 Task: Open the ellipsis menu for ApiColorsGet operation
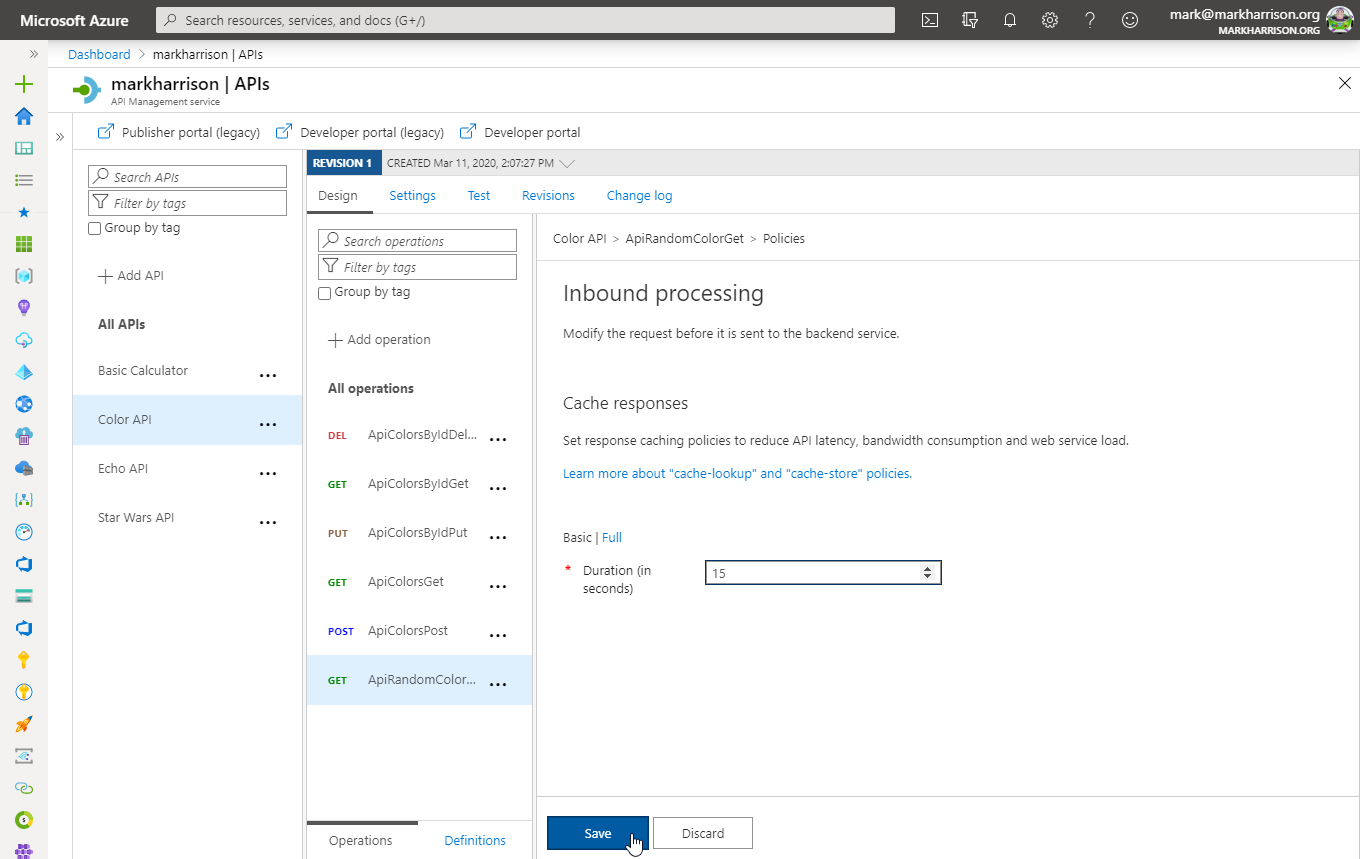tap(498, 587)
